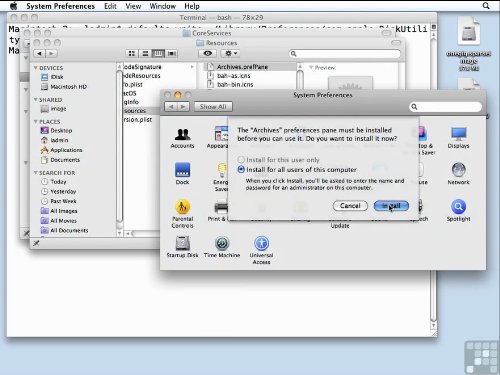Open Time Machine preferences
The height and width of the screenshot is (375, 500).
click(222, 247)
